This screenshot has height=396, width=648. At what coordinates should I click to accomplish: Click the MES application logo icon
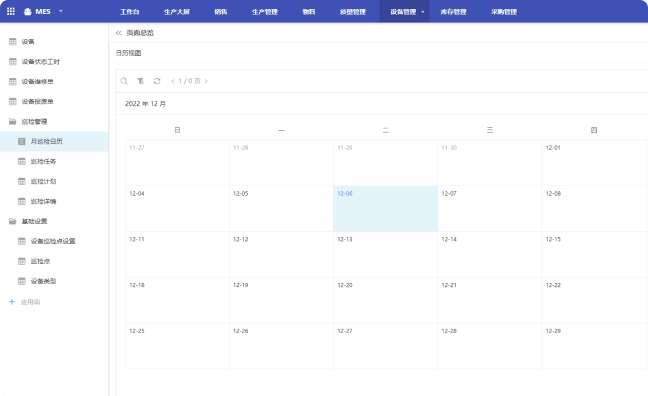coord(28,12)
